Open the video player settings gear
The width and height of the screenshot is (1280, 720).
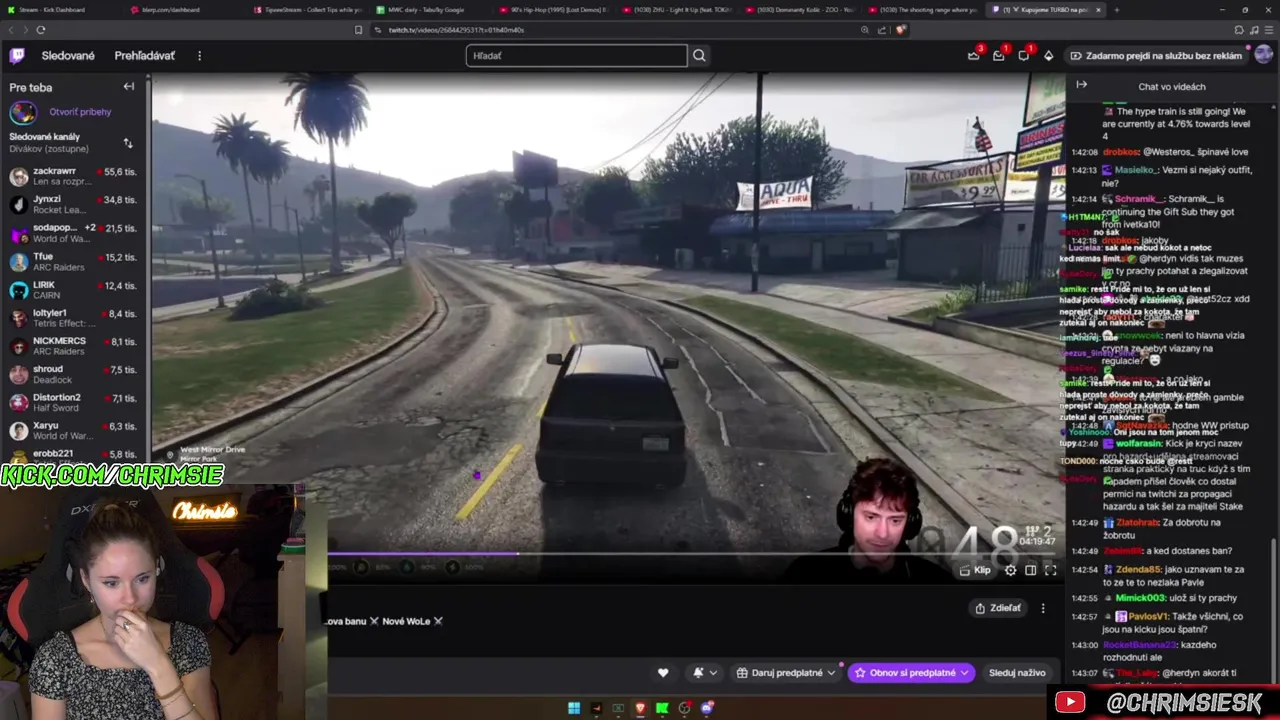(x=1010, y=570)
